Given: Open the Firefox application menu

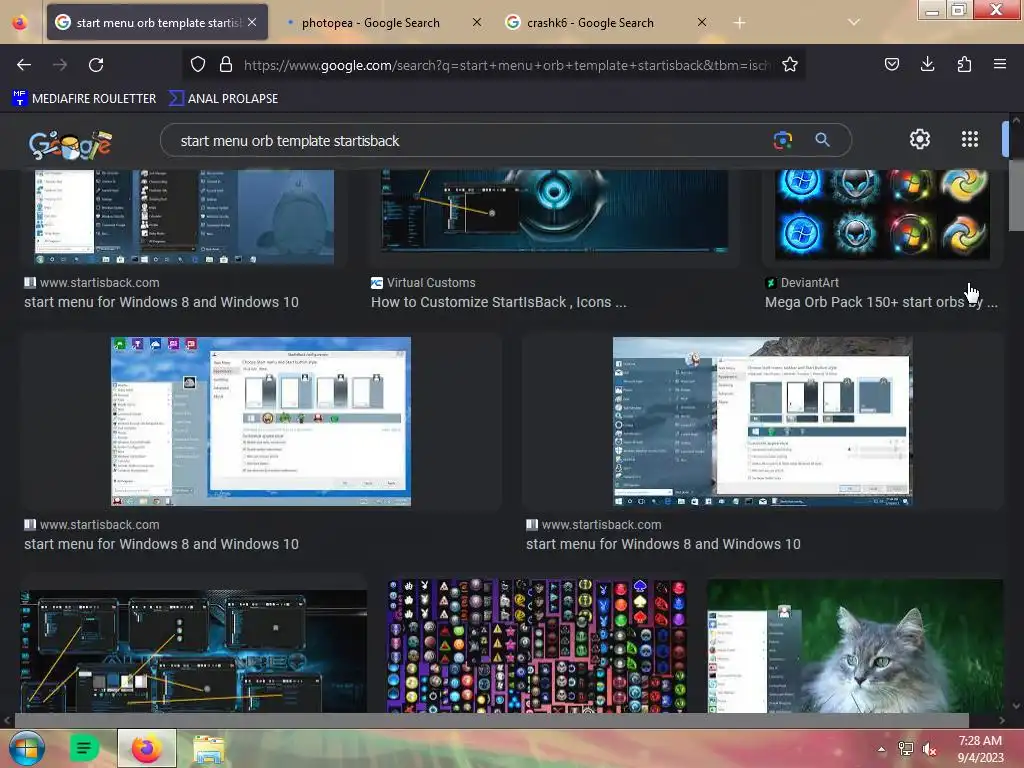Looking at the screenshot, I should pyautogui.click(x=1000, y=64).
